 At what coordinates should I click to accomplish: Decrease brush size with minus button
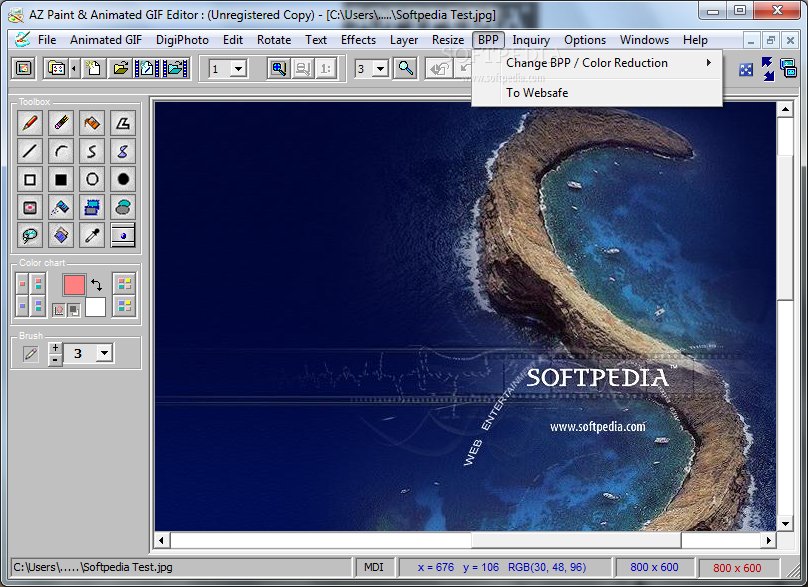[55, 360]
